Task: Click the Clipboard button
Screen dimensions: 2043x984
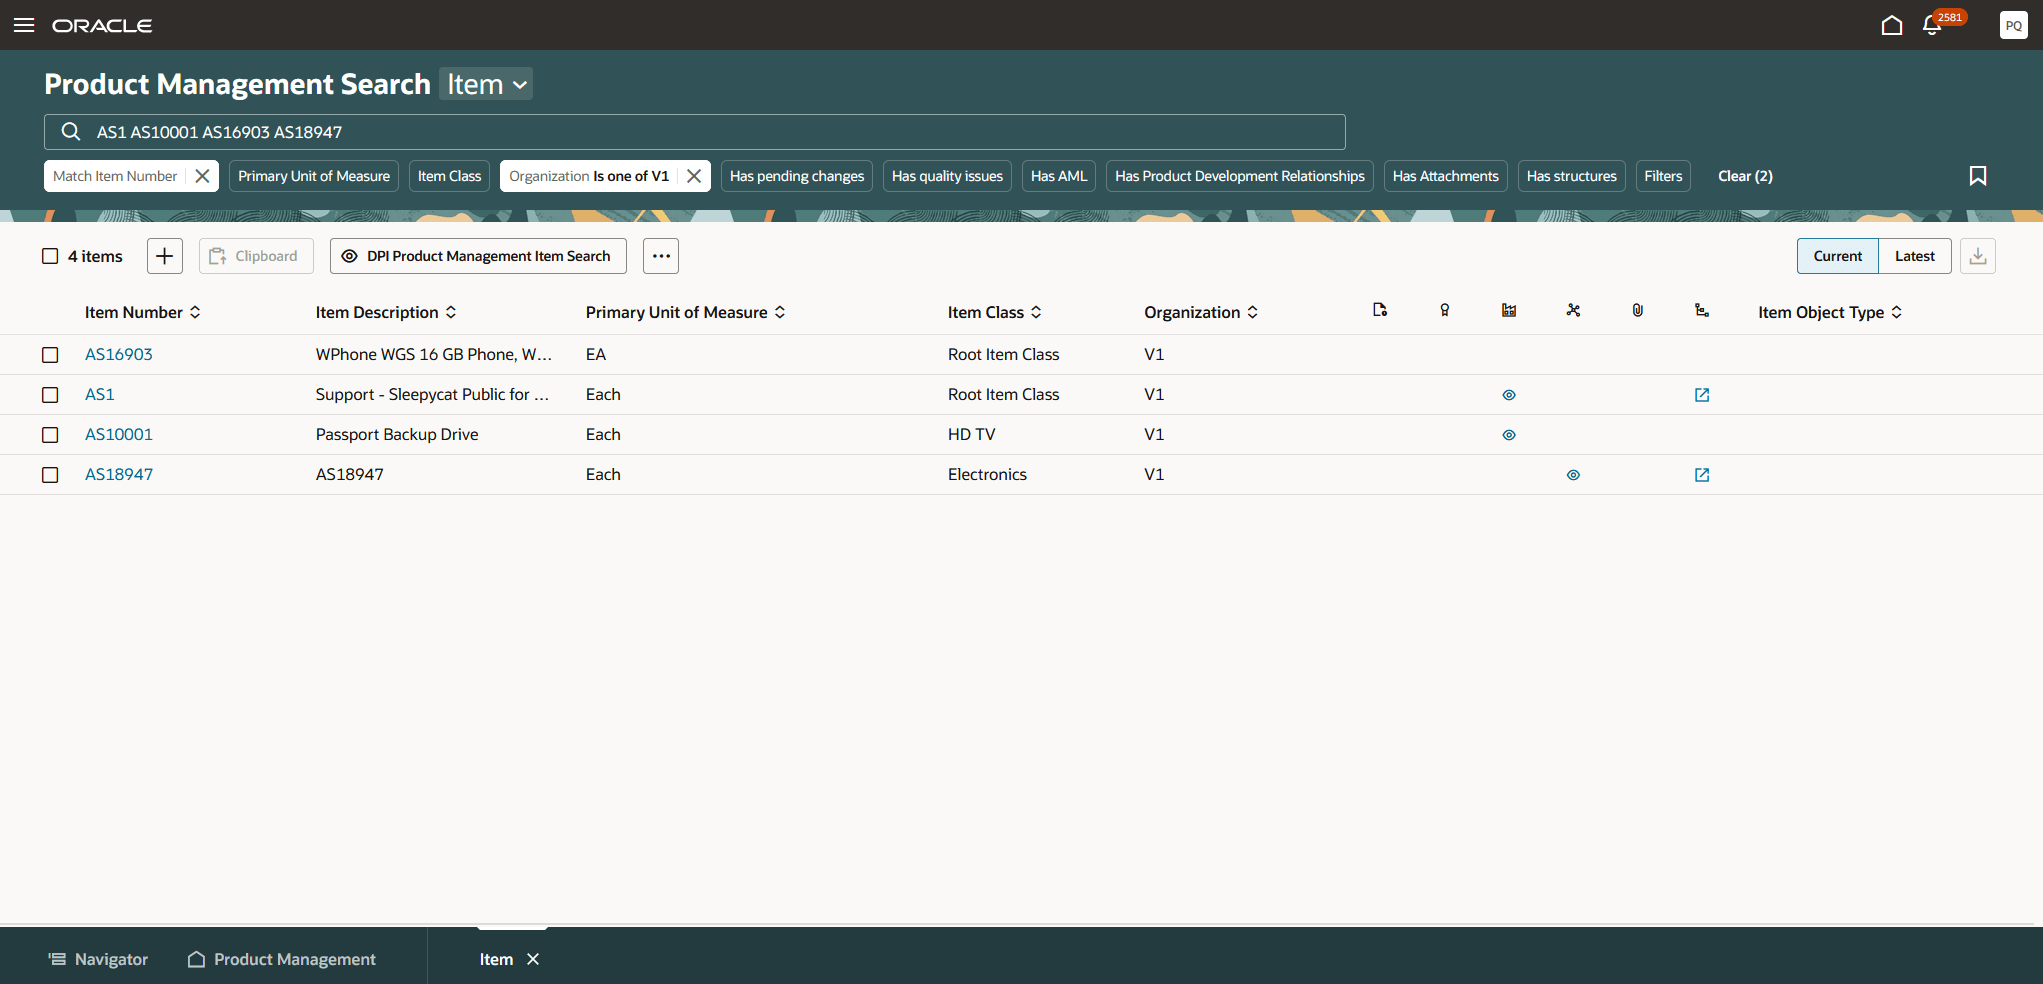Action: pos(256,256)
